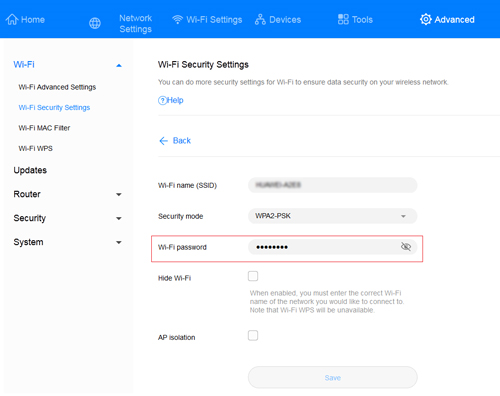Image resolution: width=500 pixels, height=396 pixels.
Task: Click the Help link text
Action: [175, 100]
